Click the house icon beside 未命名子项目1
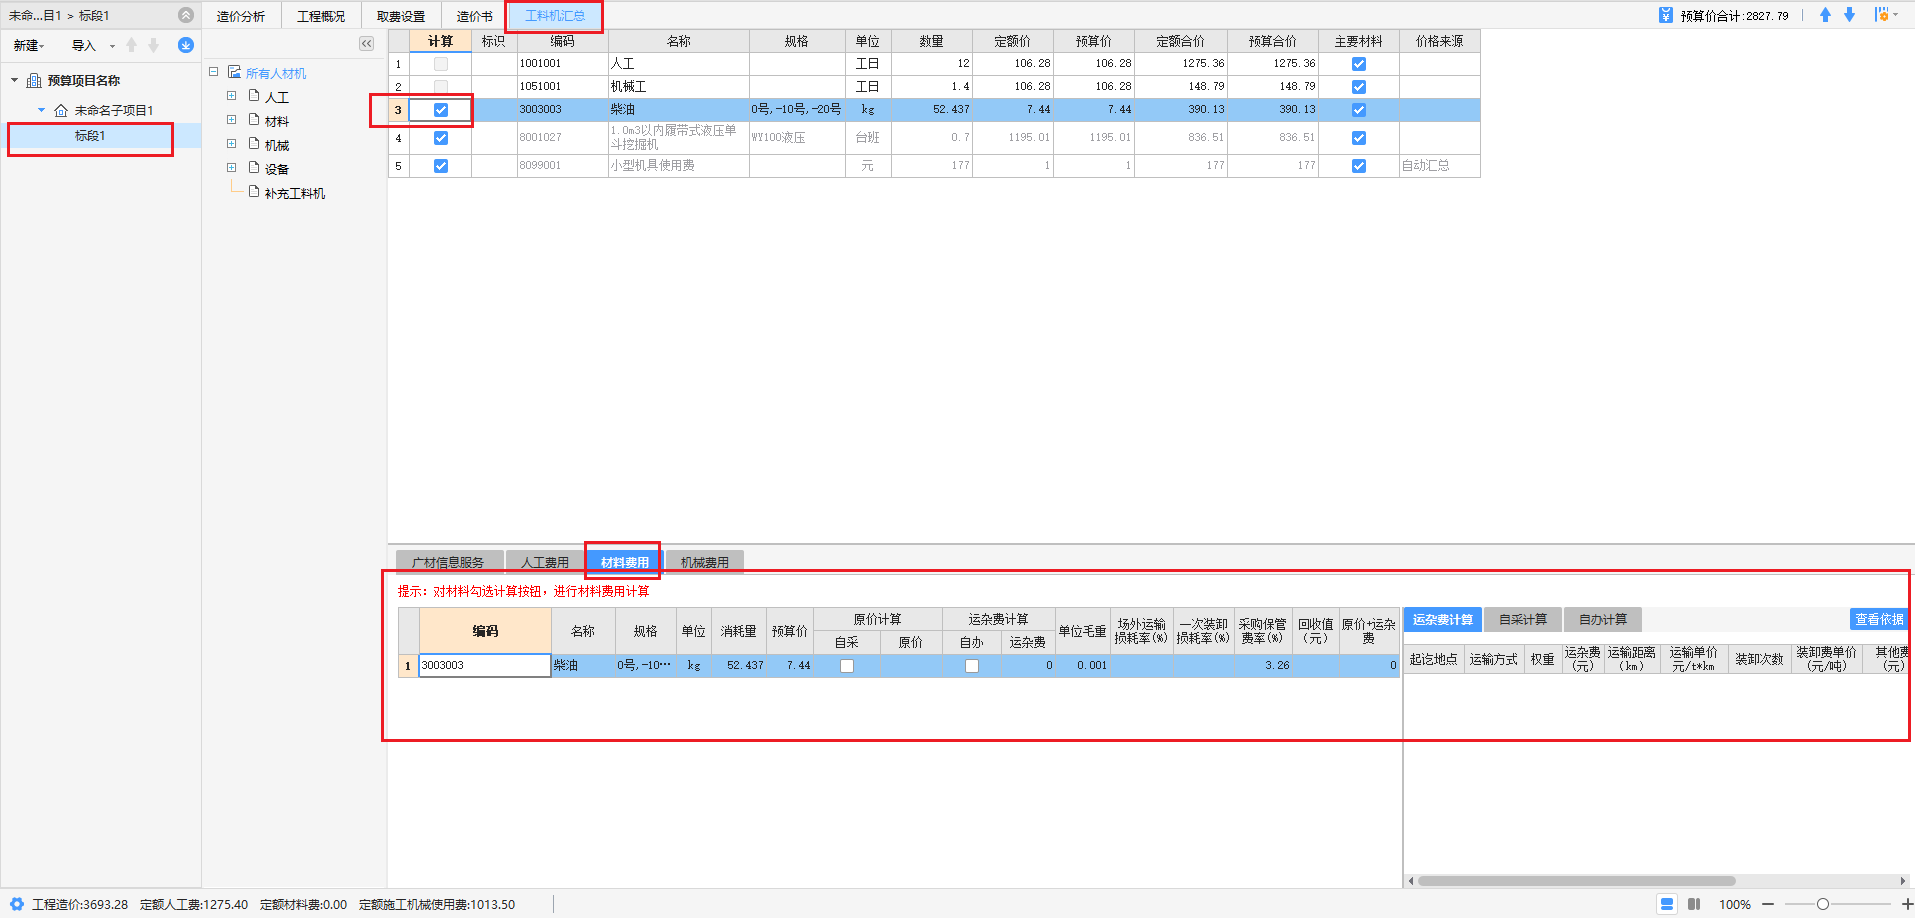1915x918 pixels. click(x=61, y=110)
